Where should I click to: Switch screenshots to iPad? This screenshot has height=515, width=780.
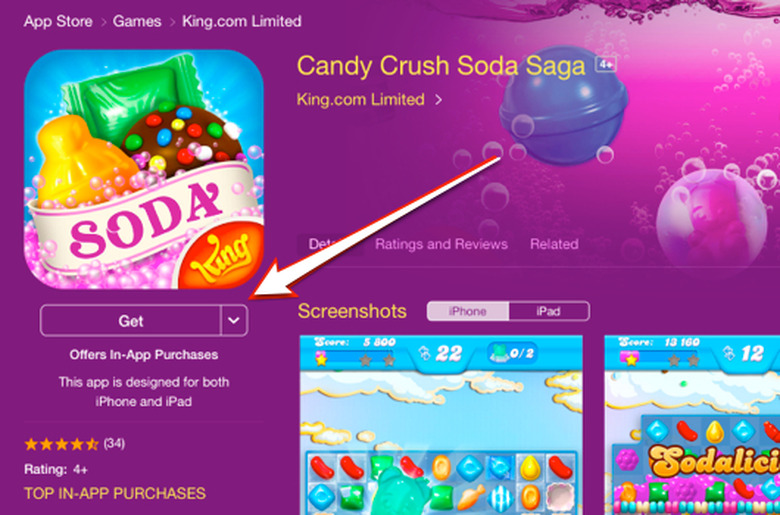(x=549, y=311)
